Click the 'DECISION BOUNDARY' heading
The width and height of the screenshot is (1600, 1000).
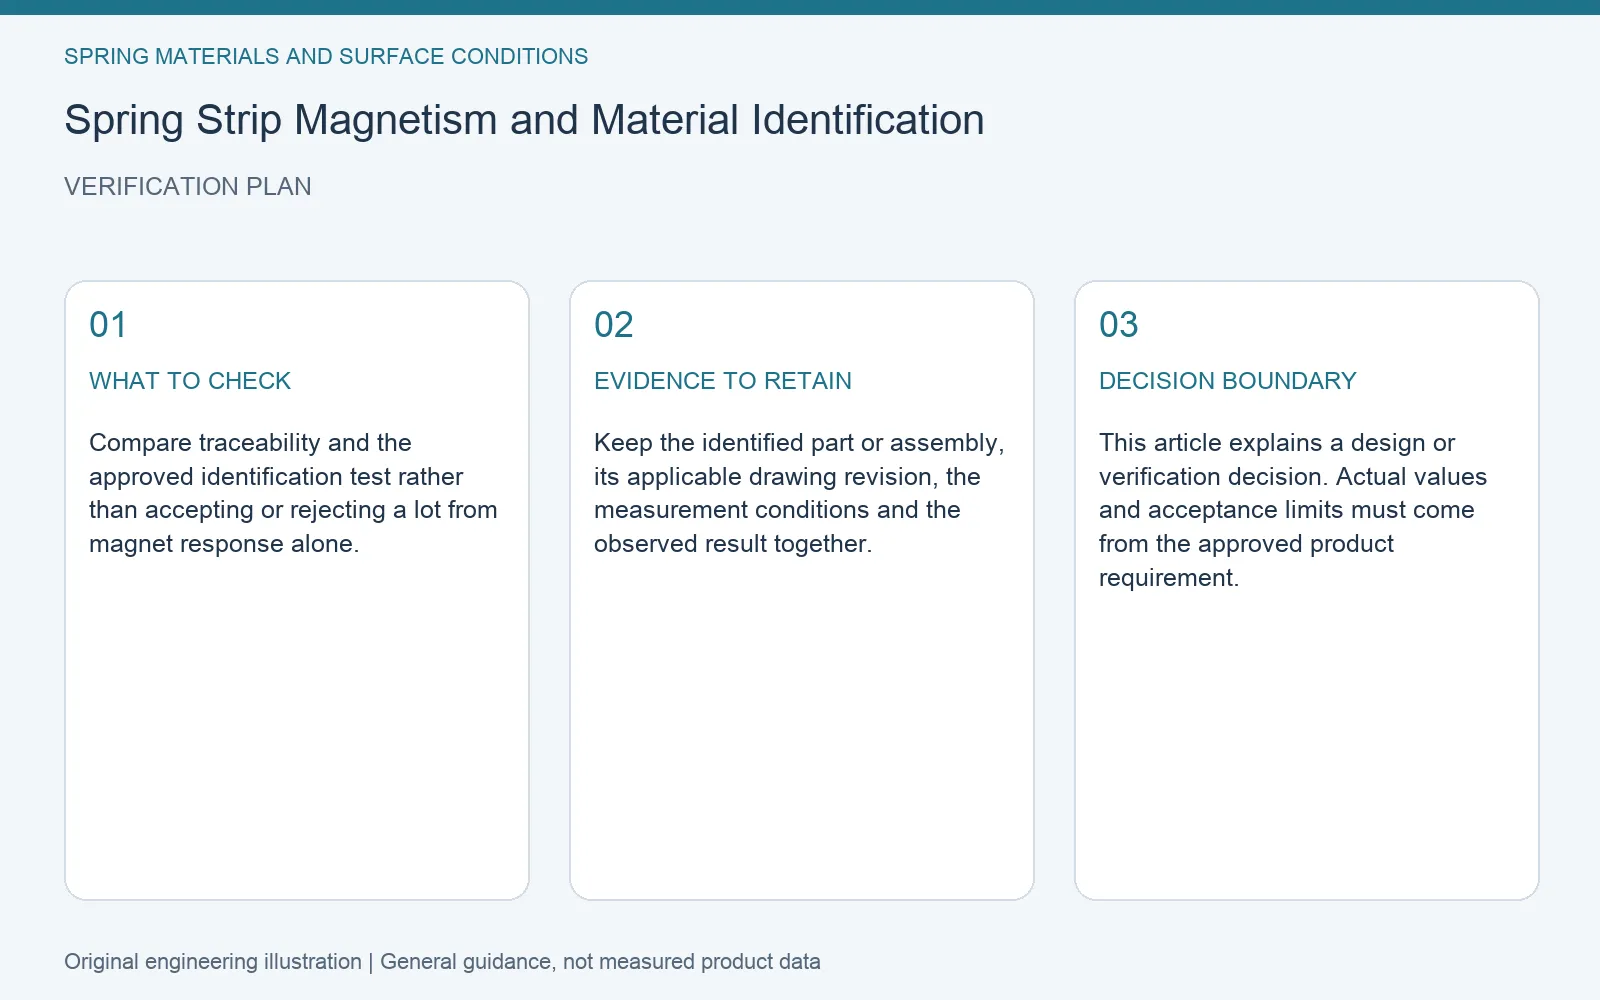[1228, 381]
